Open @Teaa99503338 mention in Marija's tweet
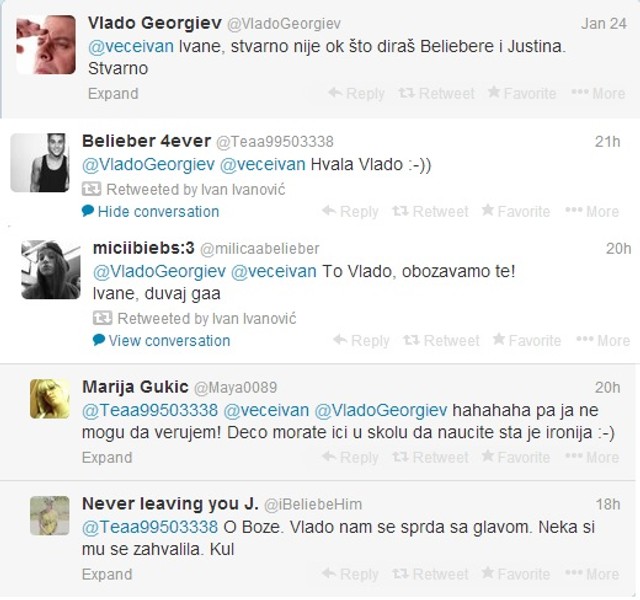The image size is (640, 600). pos(150,410)
